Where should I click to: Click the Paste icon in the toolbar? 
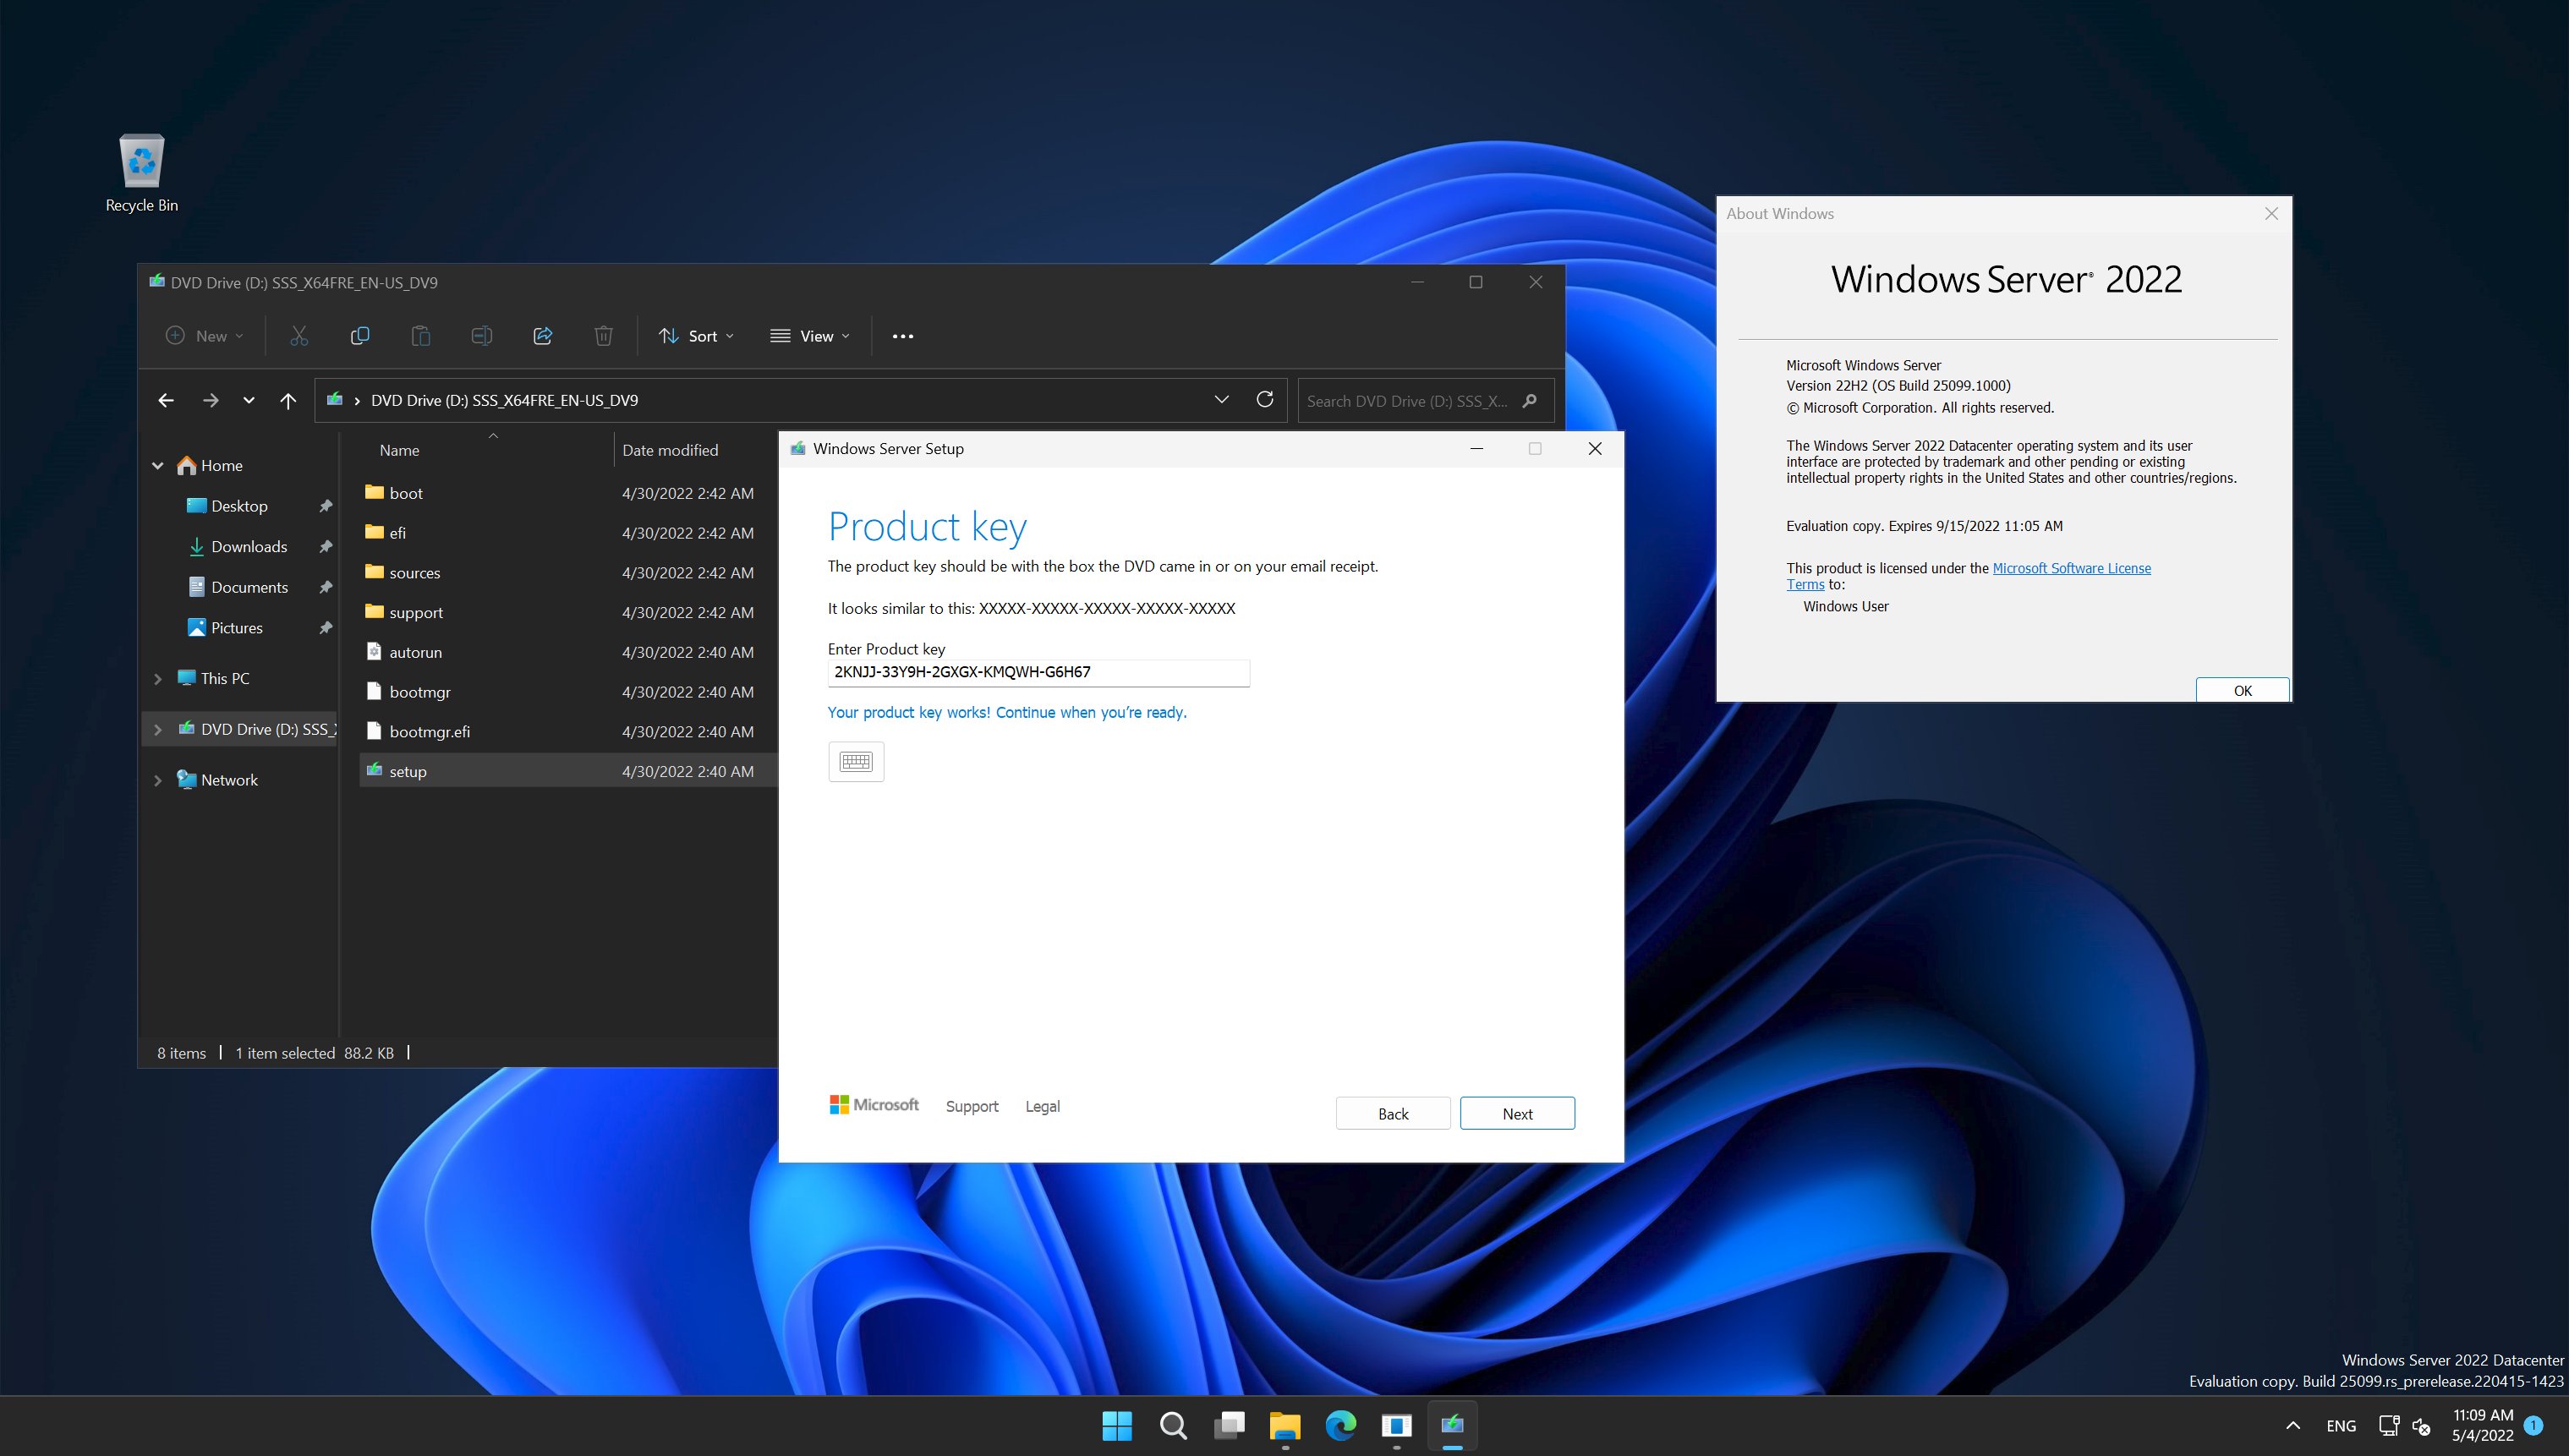pyautogui.click(x=421, y=336)
